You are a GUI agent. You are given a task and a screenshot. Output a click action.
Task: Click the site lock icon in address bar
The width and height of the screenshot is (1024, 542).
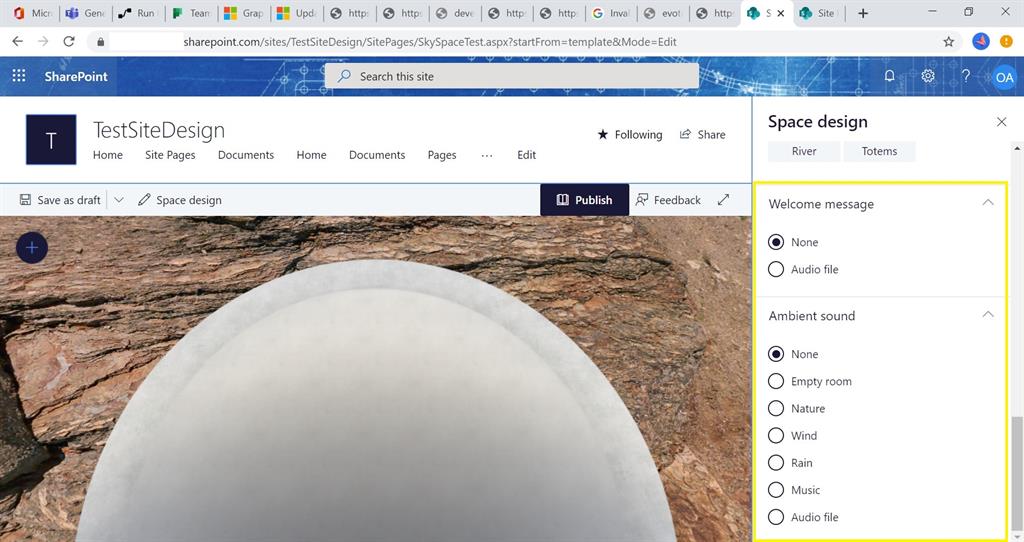[x=100, y=42]
